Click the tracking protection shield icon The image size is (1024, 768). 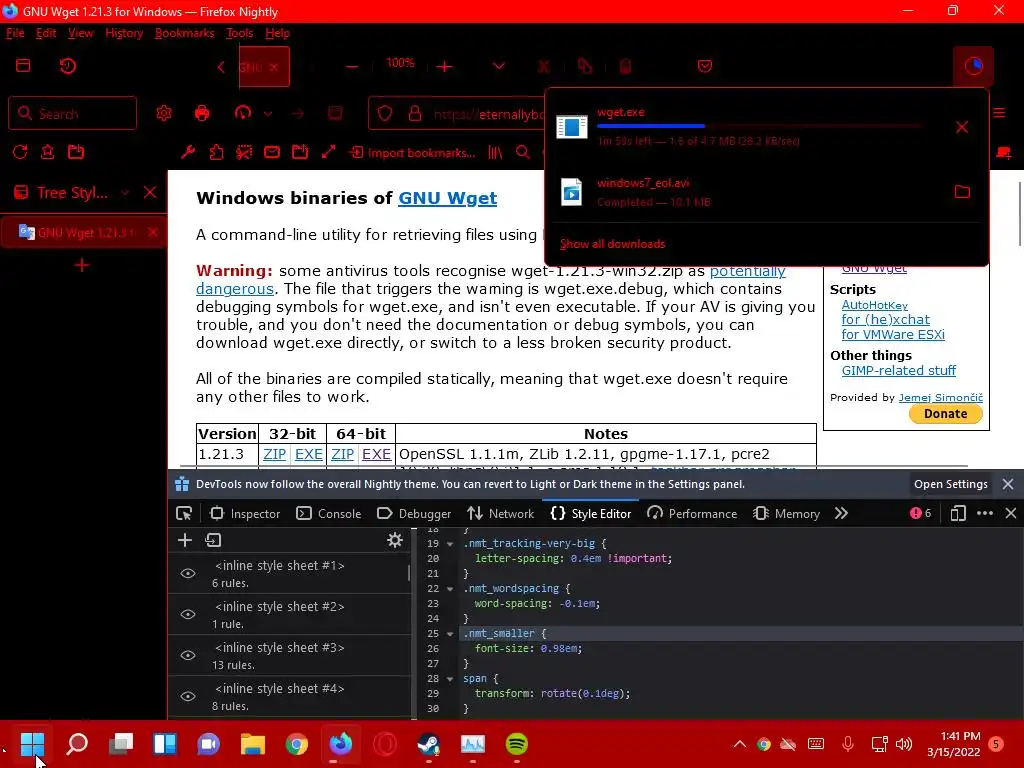pos(385,114)
